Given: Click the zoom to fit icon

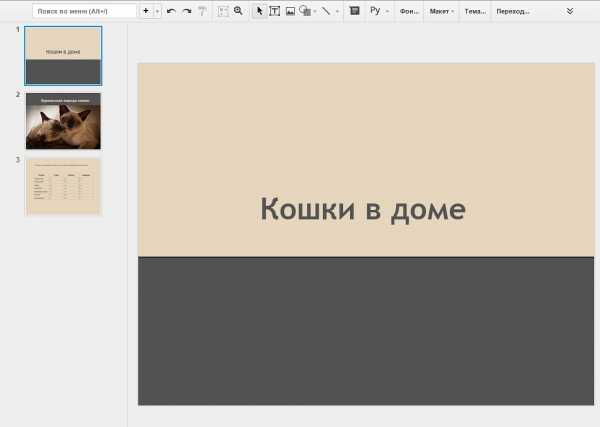Looking at the screenshot, I should click(223, 11).
